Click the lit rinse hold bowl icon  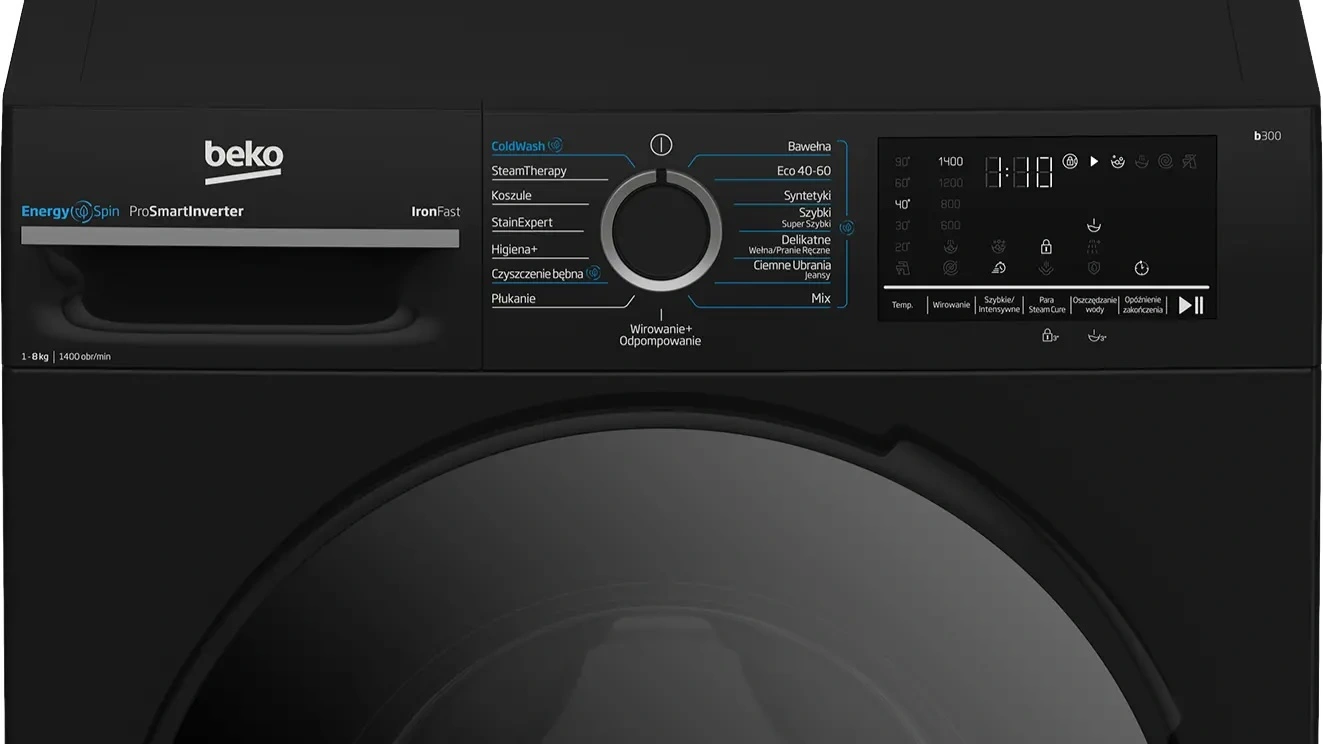tap(1094, 226)
